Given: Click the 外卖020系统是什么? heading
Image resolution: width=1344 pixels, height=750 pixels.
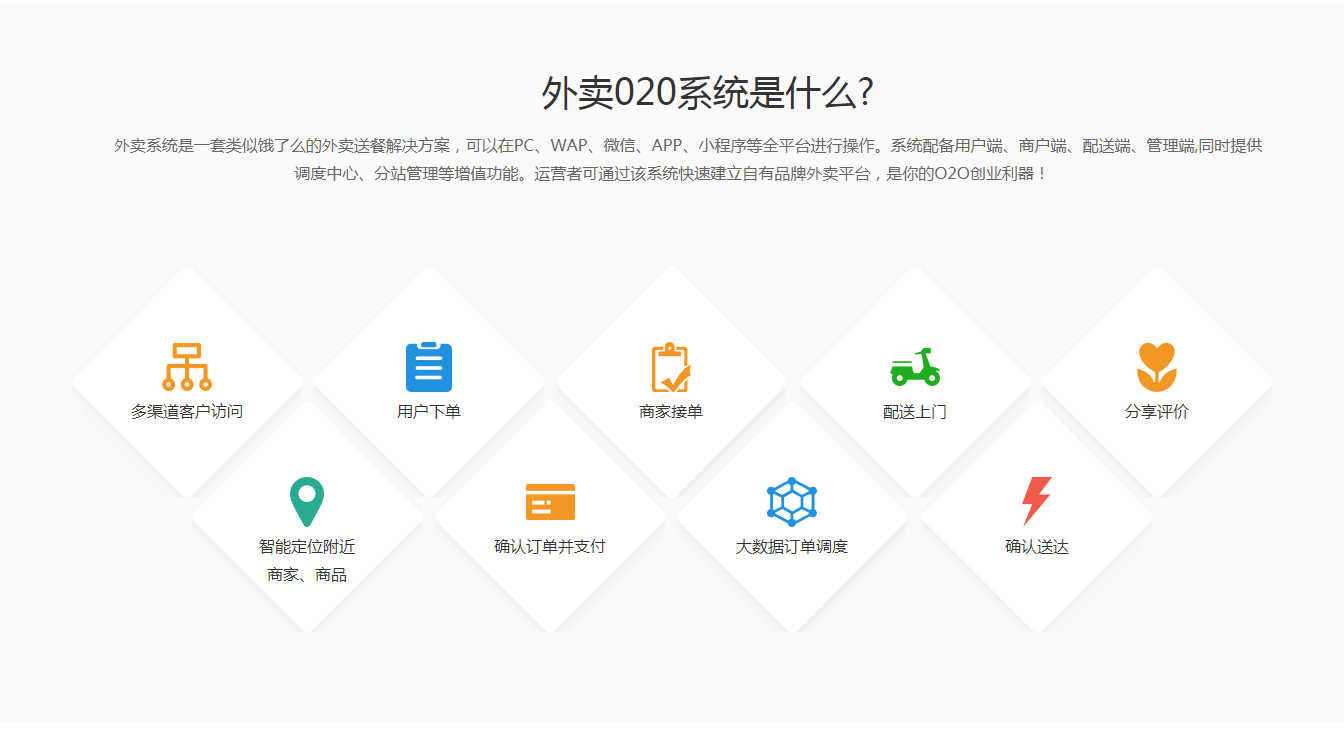Looking at the screenshot, I should pos(707,93).
